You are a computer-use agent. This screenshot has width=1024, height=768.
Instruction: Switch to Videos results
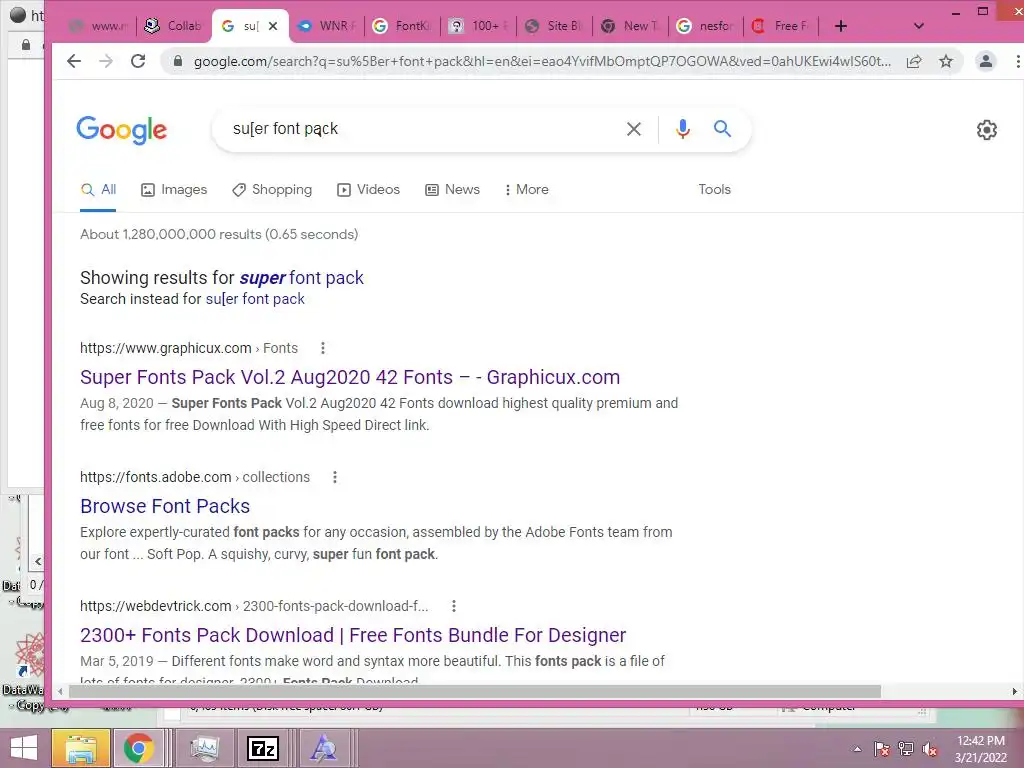[x=368, y=189]
